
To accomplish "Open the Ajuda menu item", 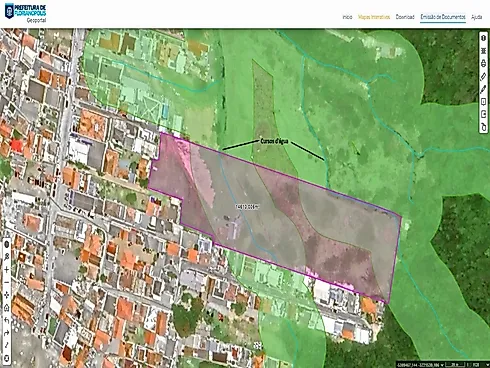I will coord(477,17).
